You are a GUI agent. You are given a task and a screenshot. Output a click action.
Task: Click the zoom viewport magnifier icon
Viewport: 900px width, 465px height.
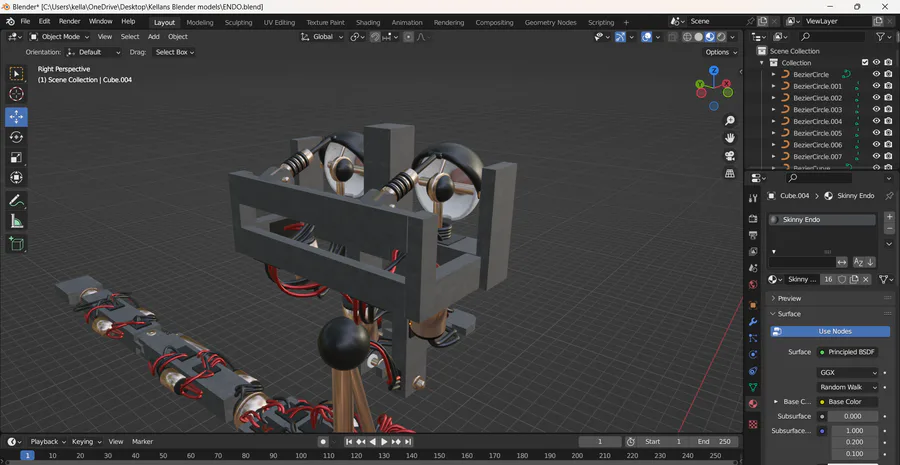tap(730, 121)
